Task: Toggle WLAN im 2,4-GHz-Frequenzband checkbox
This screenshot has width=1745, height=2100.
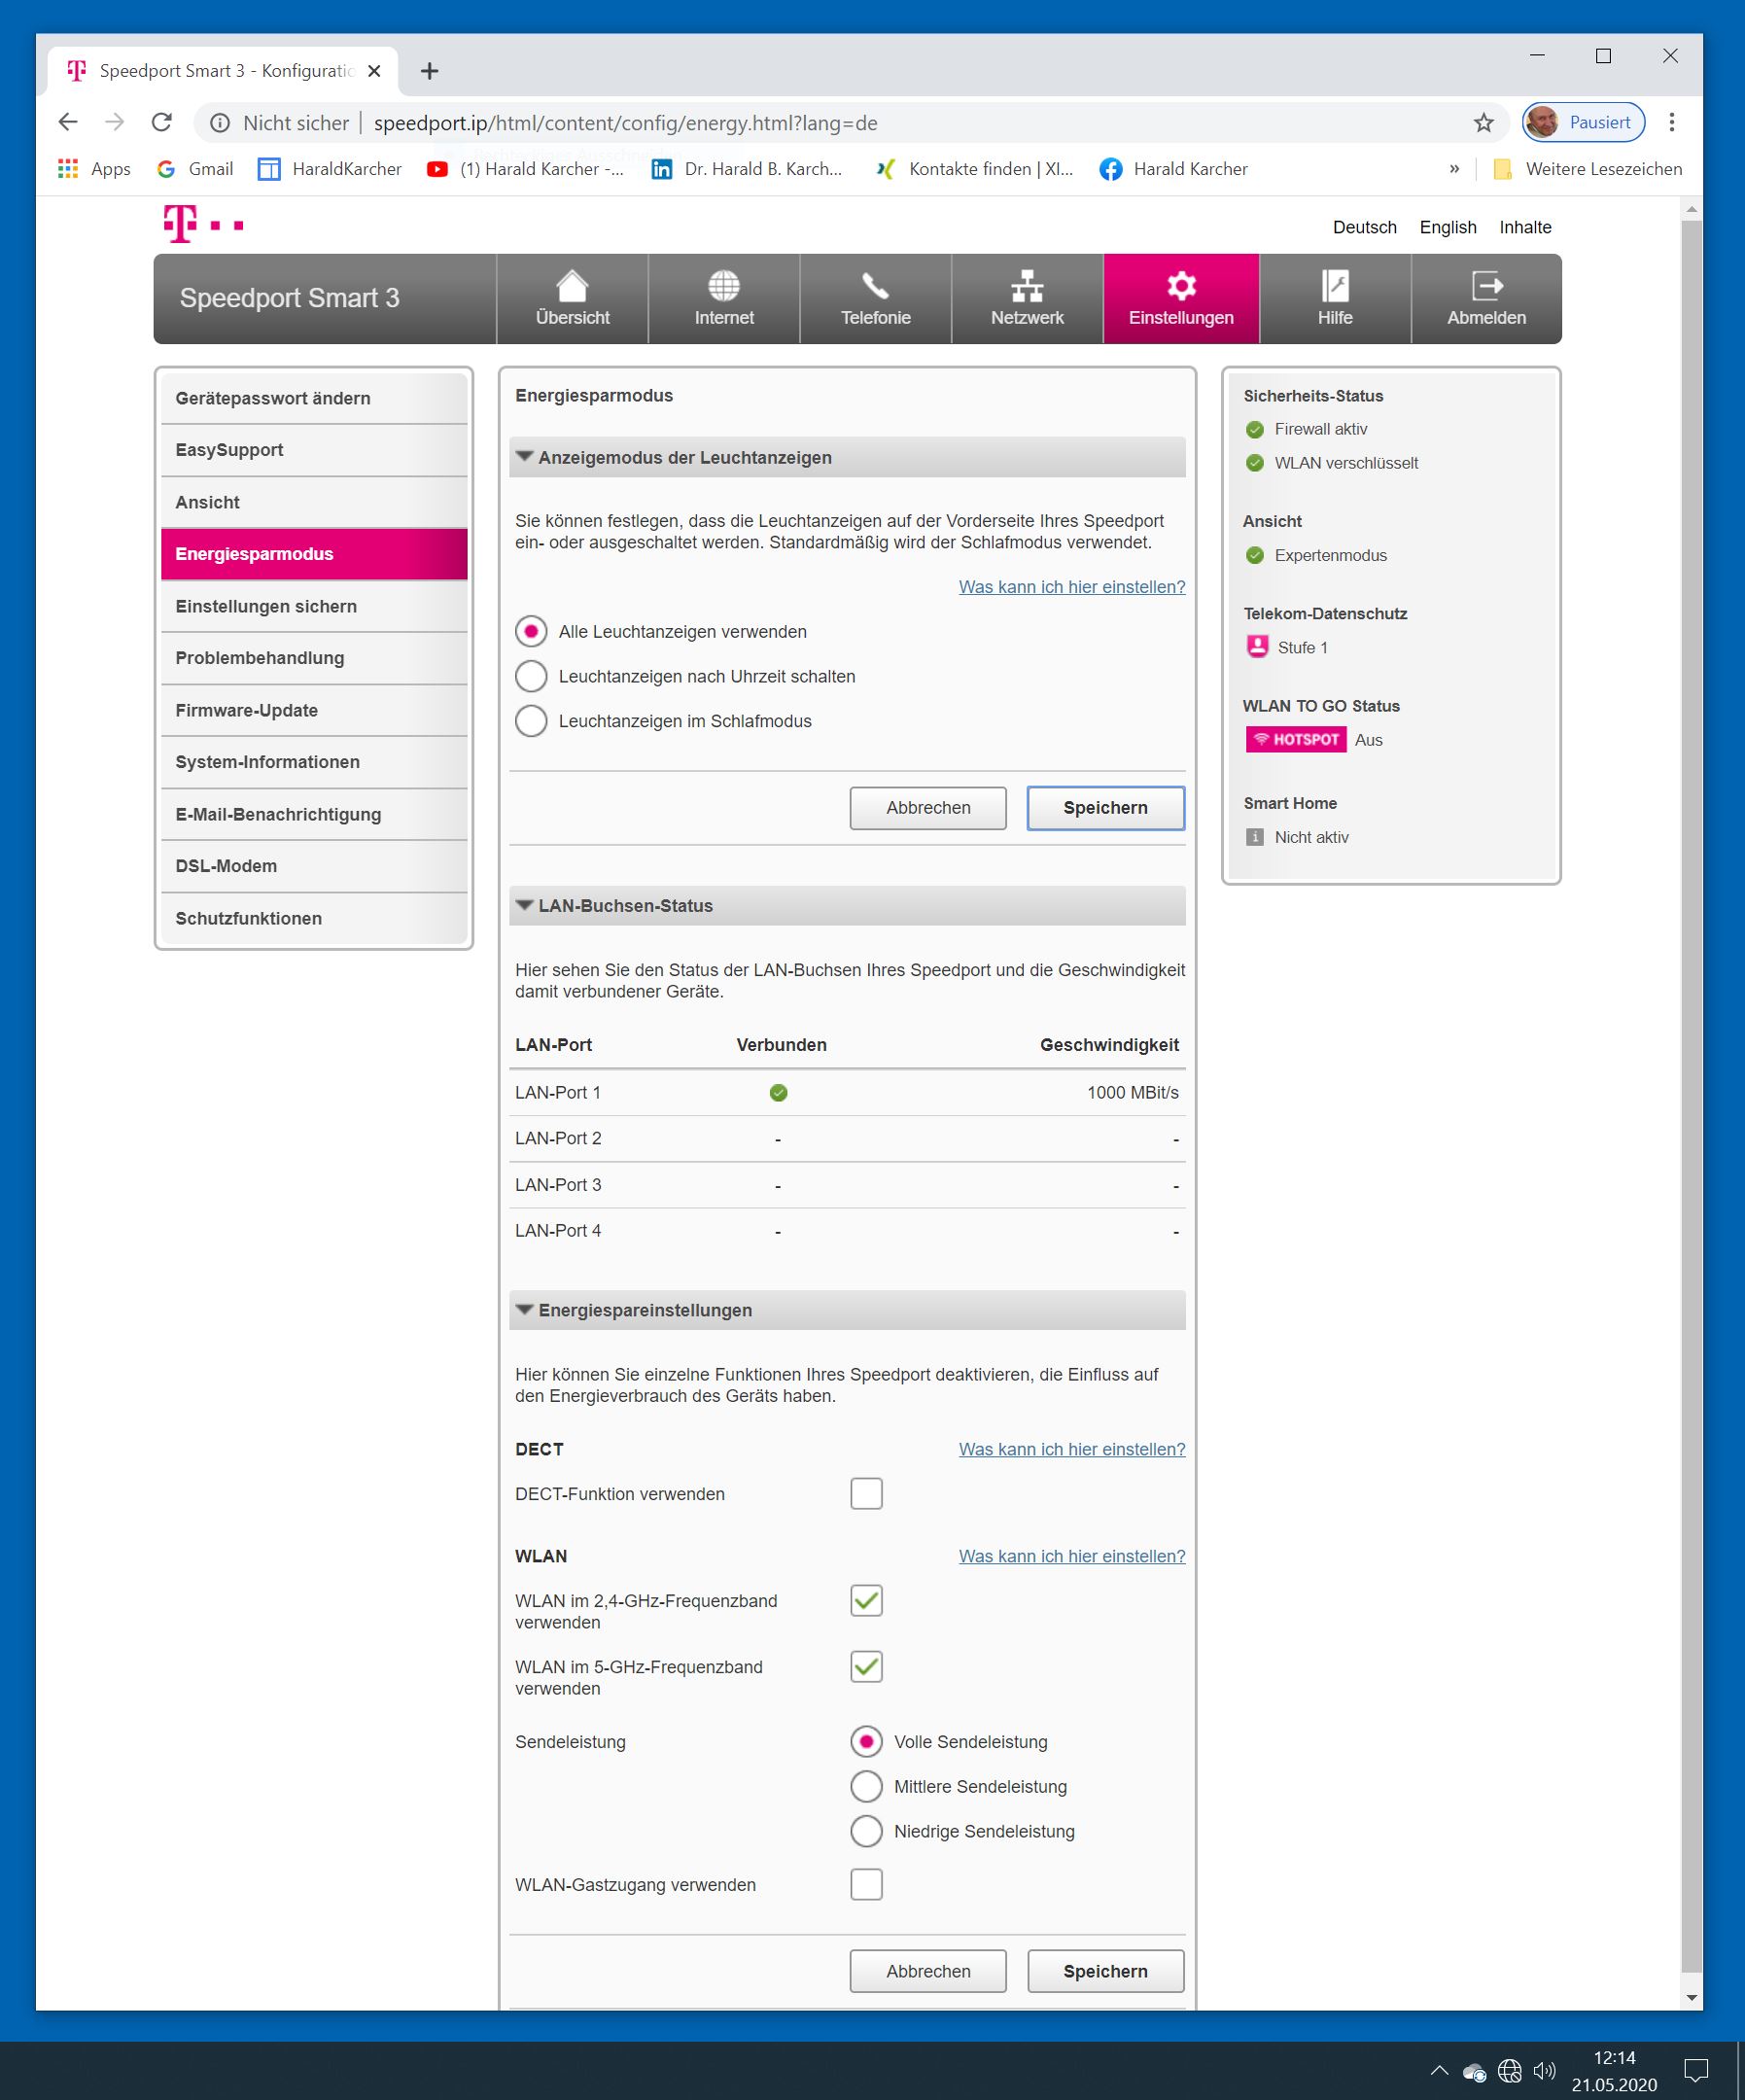Action: pos(866,1600)
